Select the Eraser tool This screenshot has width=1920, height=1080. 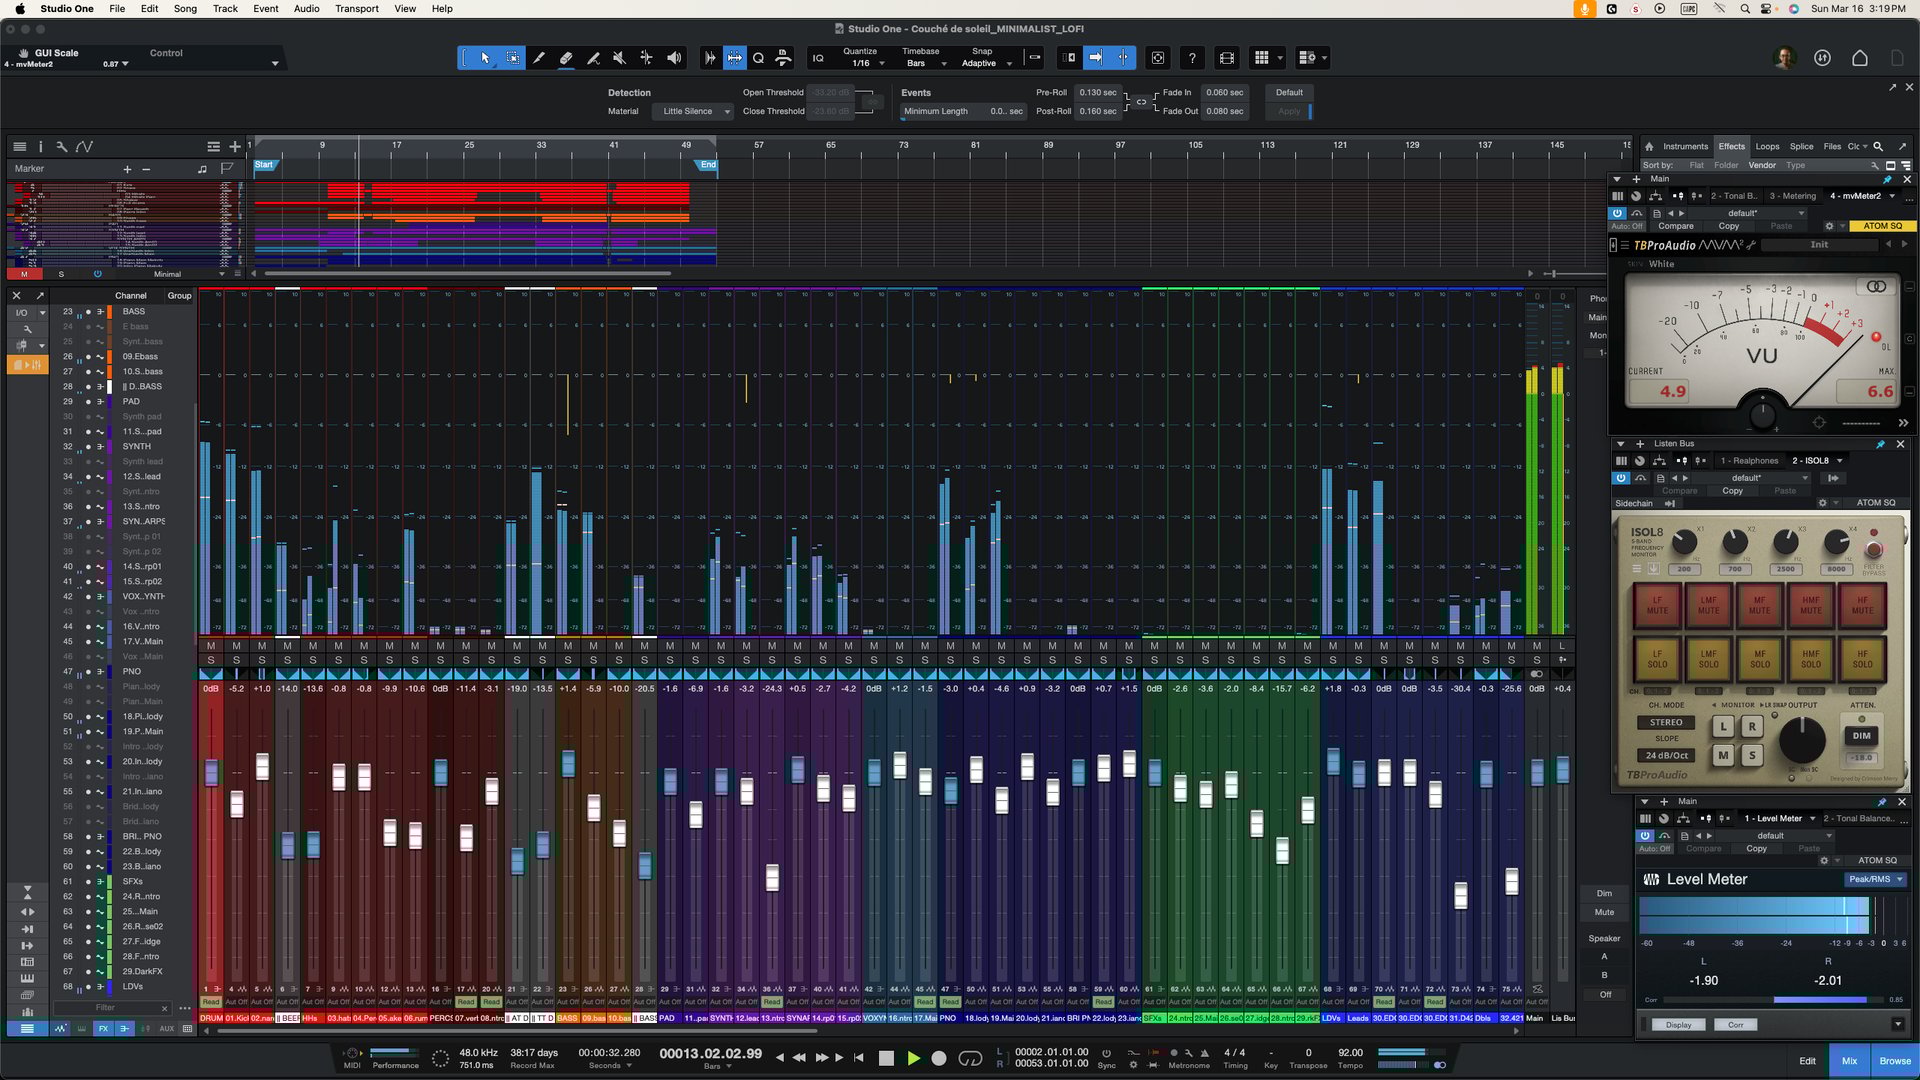pyautogui.click(x=566, y=58)
